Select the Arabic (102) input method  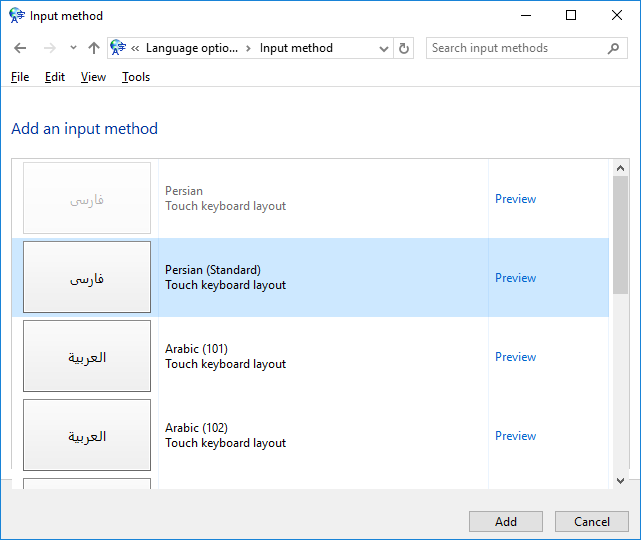point(225,436)
